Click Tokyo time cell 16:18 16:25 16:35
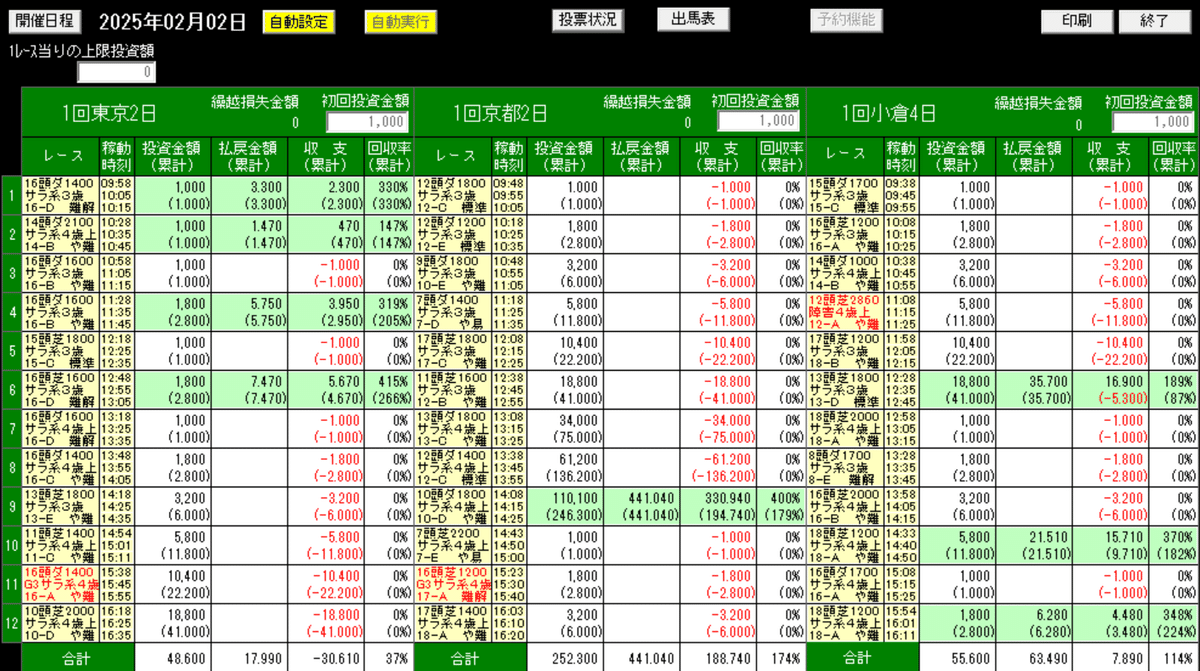The width and height of the screenshot is (1200, 671). 115,622
